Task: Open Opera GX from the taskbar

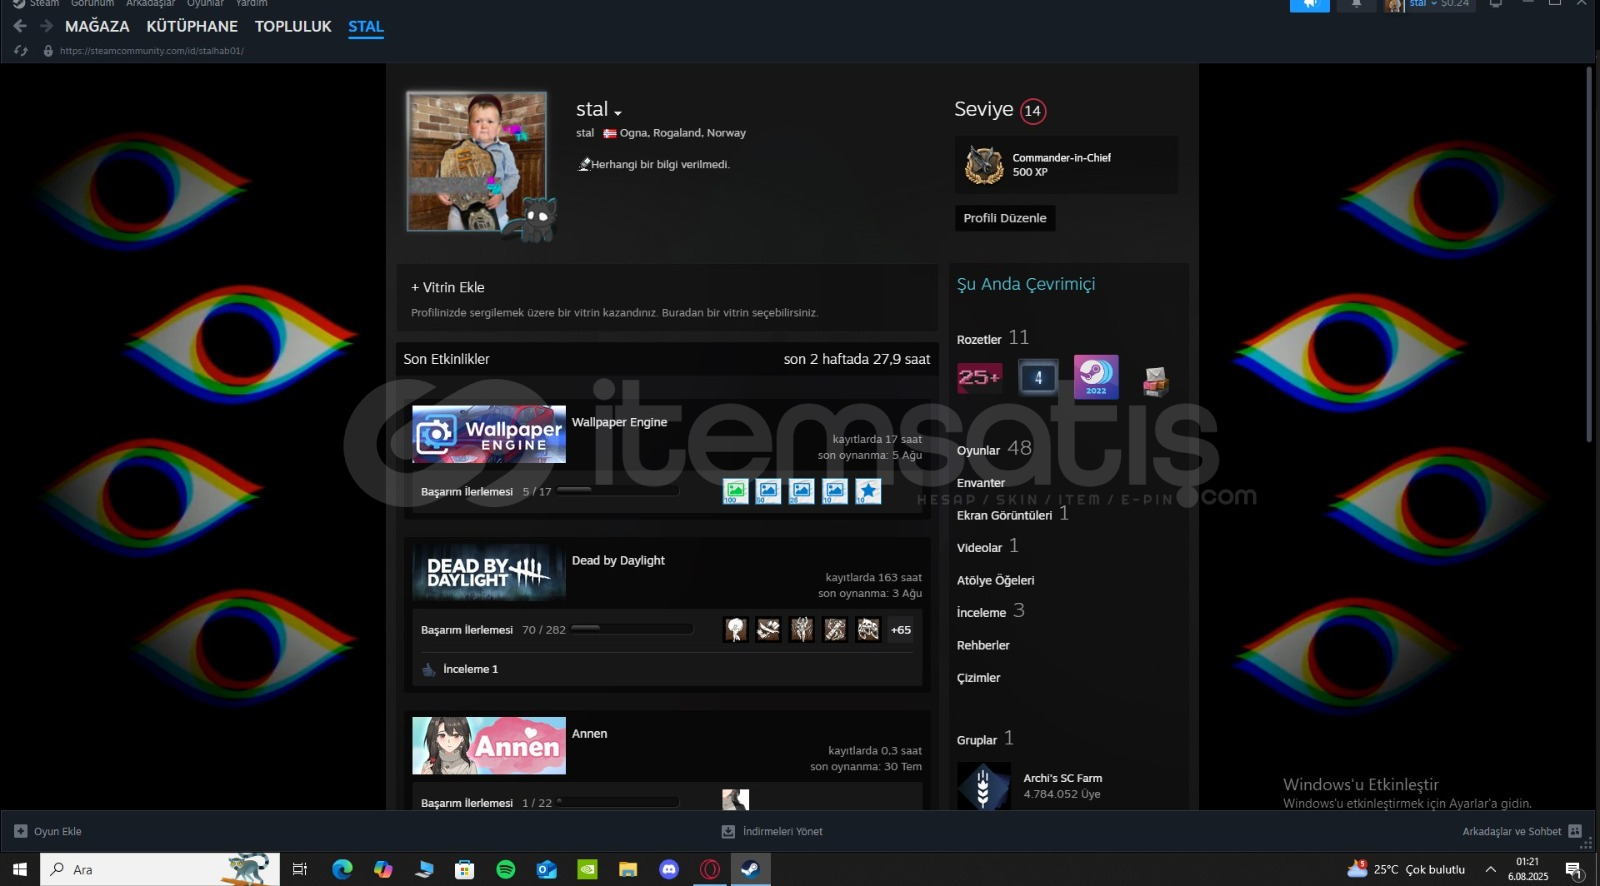Action: [710, 869]
